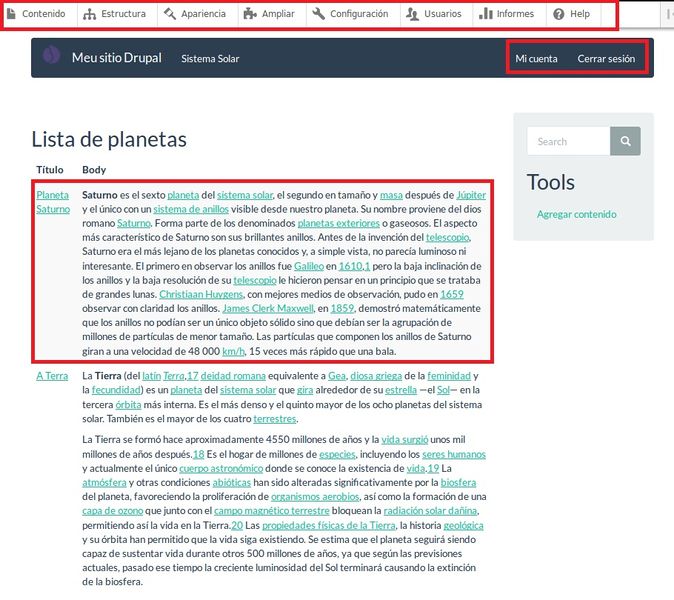Follow the Galileo link
This screenshot has height=600, width=674.
click(x=309, y=266)
